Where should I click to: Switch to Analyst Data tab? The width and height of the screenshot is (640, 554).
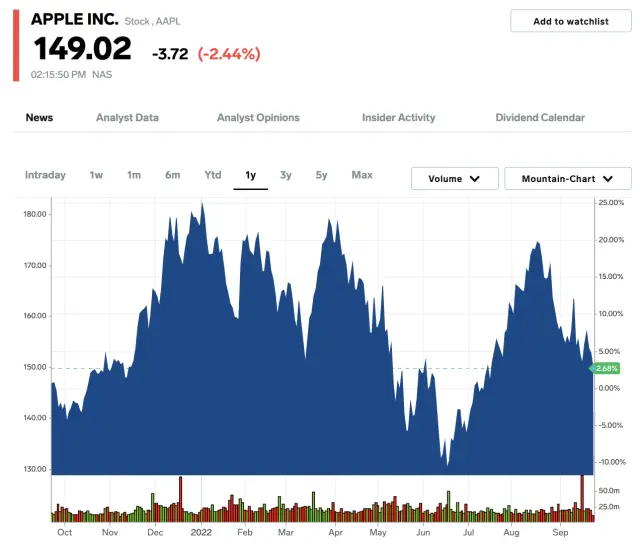(x=127, y=117)
